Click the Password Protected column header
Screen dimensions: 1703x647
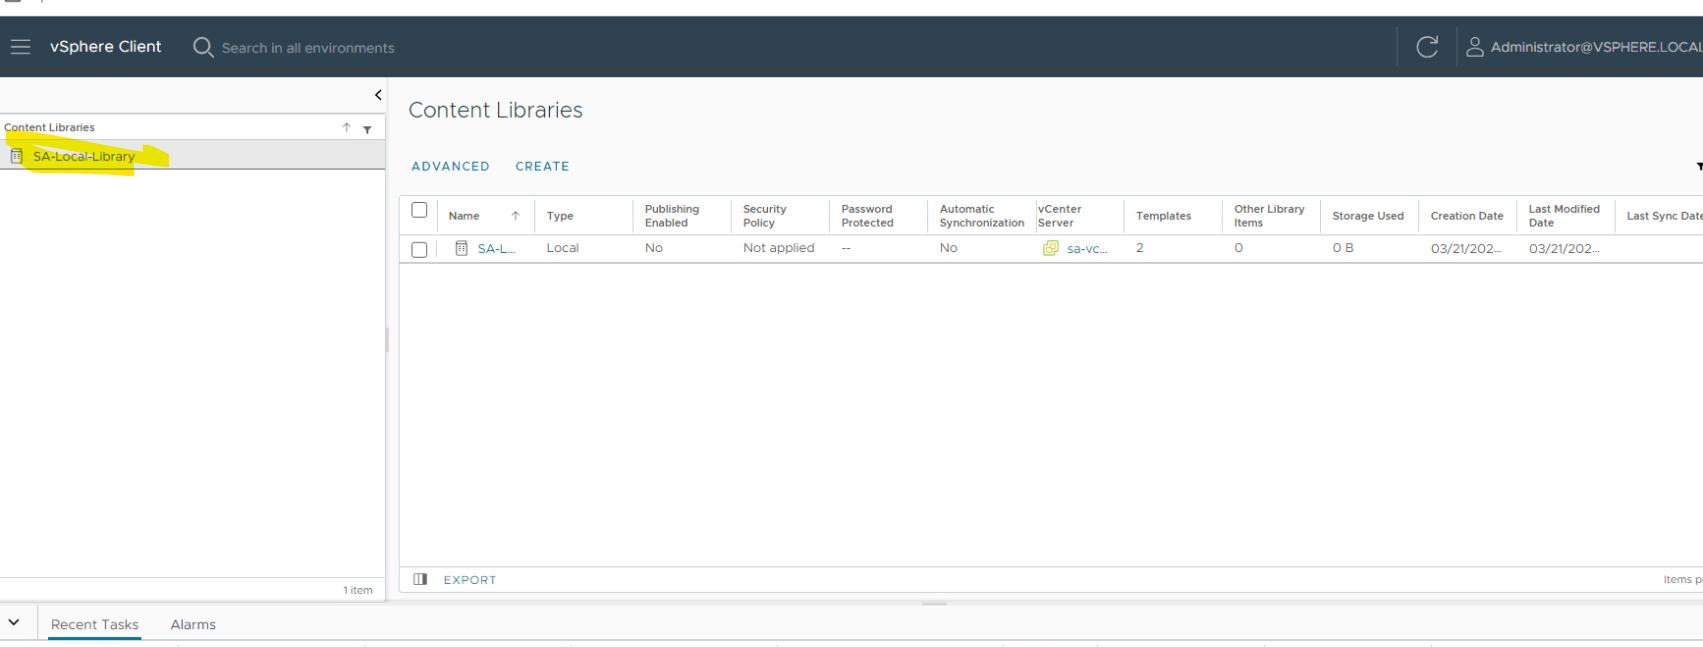867,216
